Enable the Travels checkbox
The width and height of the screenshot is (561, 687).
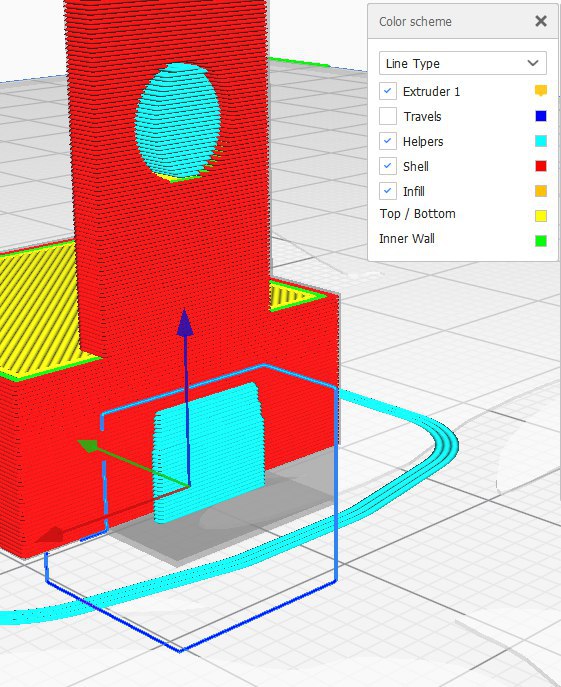(x=388, y=116)
